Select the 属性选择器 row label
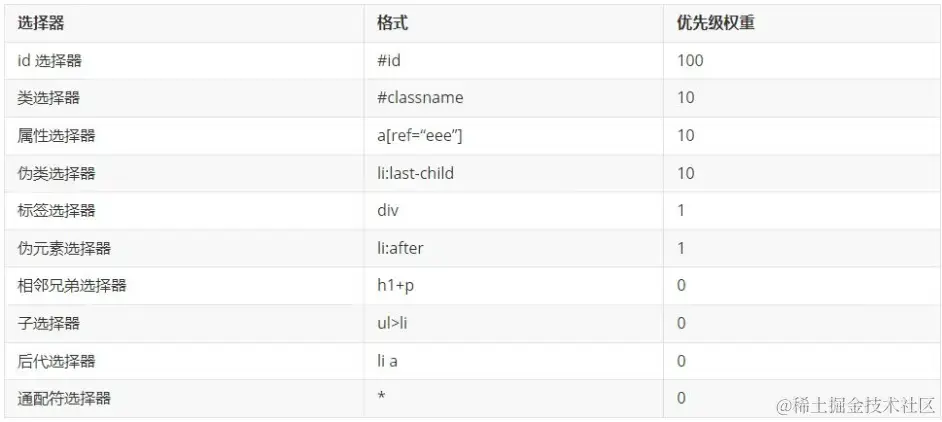This screenshot has width=942, height=422. click(x=57, y=136)
